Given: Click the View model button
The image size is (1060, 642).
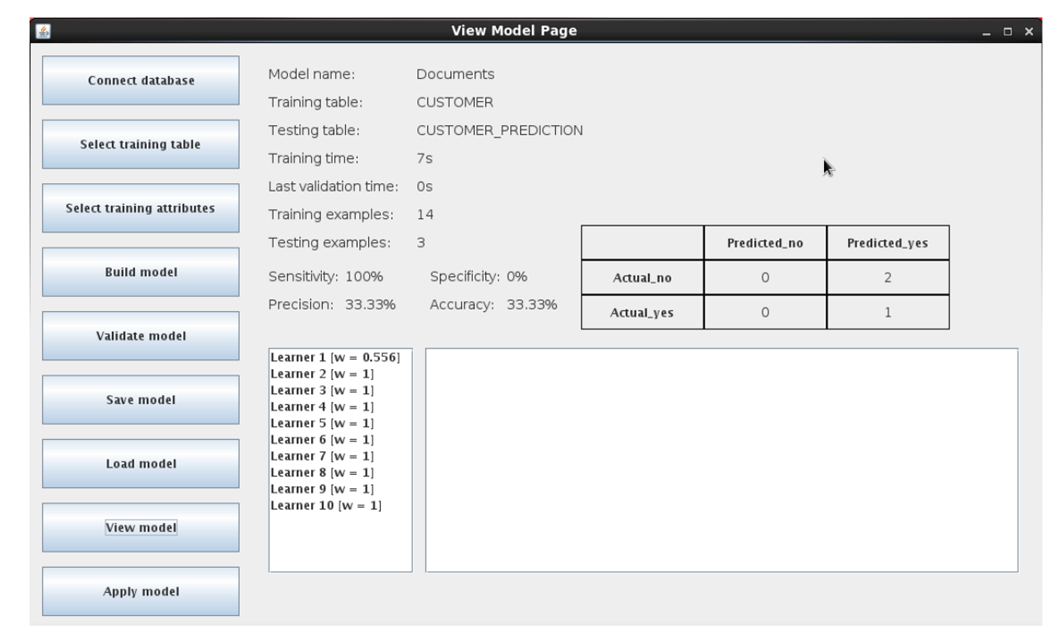Looking at the screenshot, I should 140,528.
